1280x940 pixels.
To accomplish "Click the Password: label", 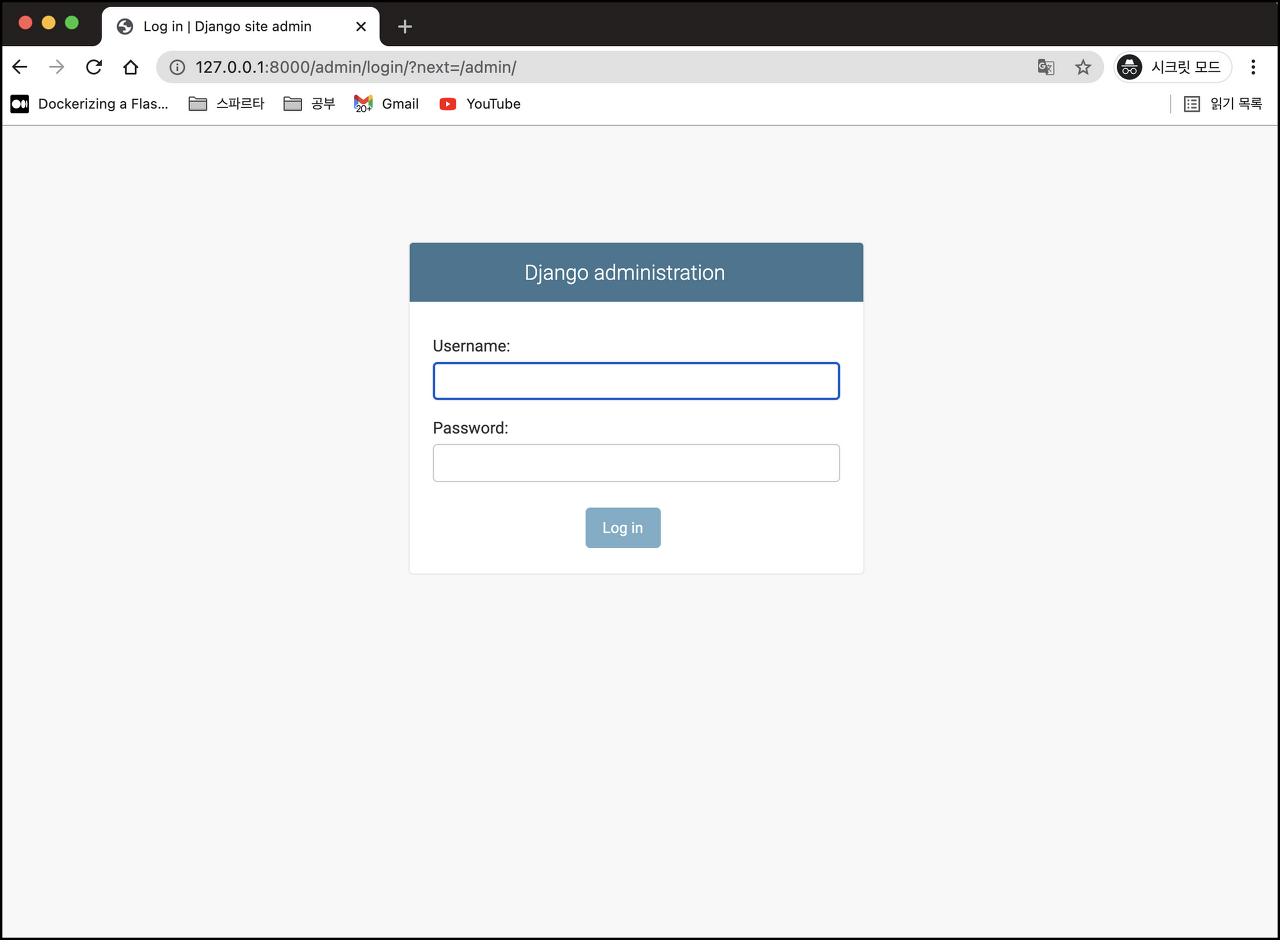I will coord(471,428).
